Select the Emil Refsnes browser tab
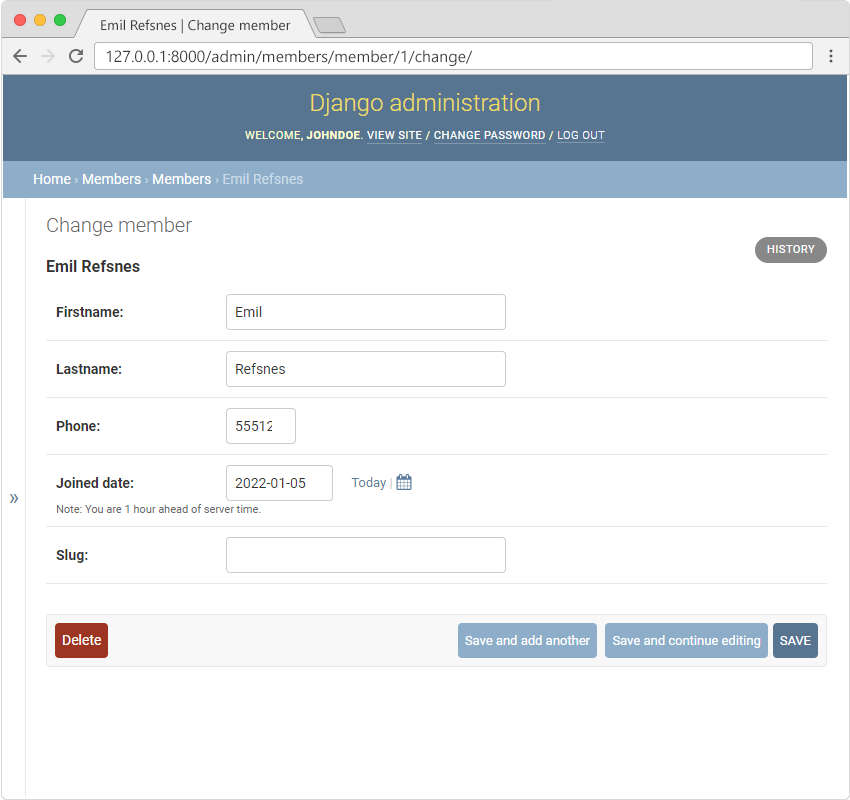Screen dimensions: 850x800 point(195,25)
